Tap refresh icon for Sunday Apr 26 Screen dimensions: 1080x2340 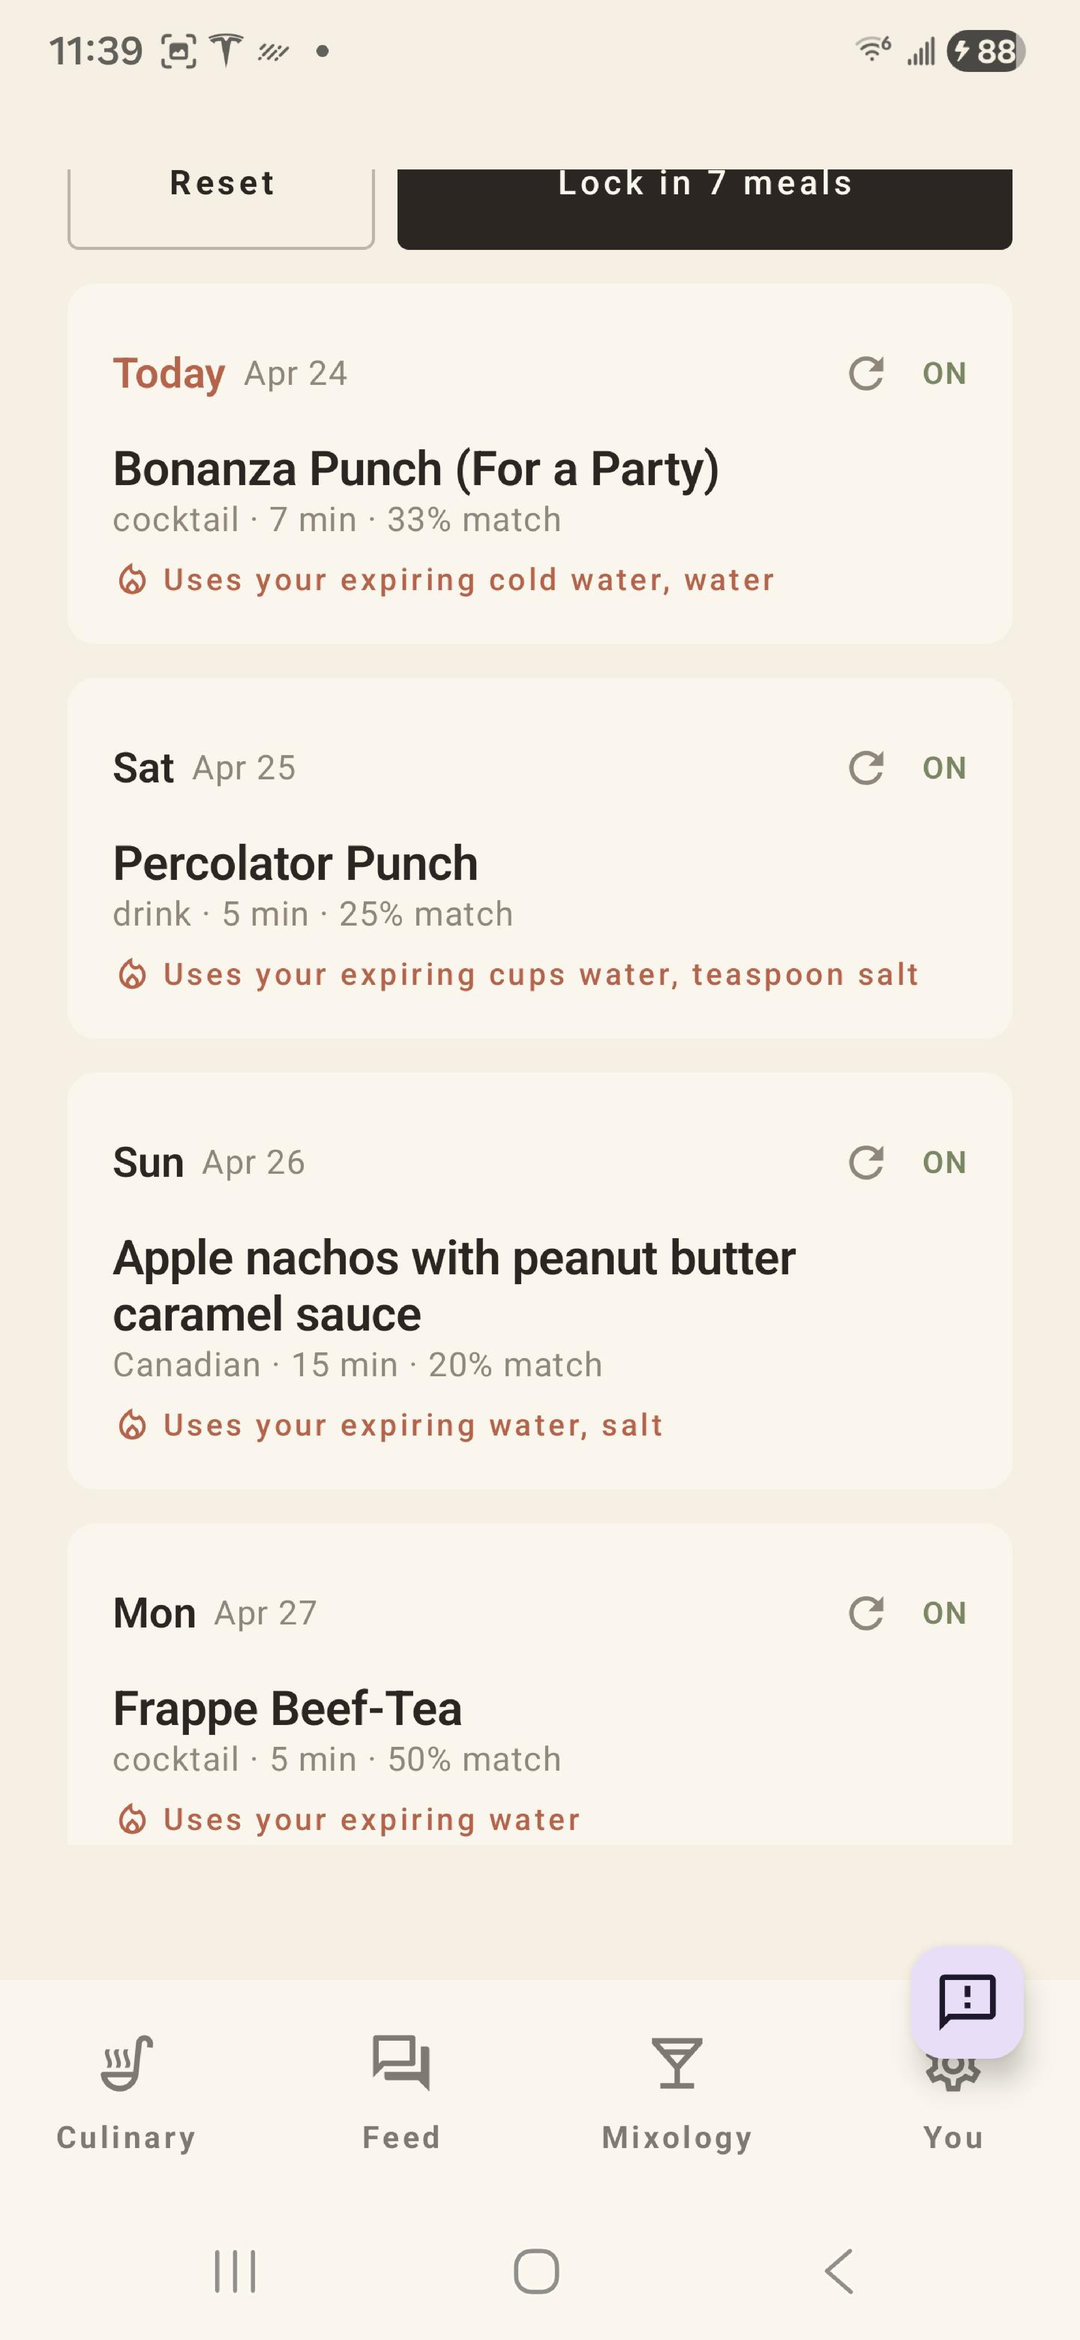point(866,1162)
